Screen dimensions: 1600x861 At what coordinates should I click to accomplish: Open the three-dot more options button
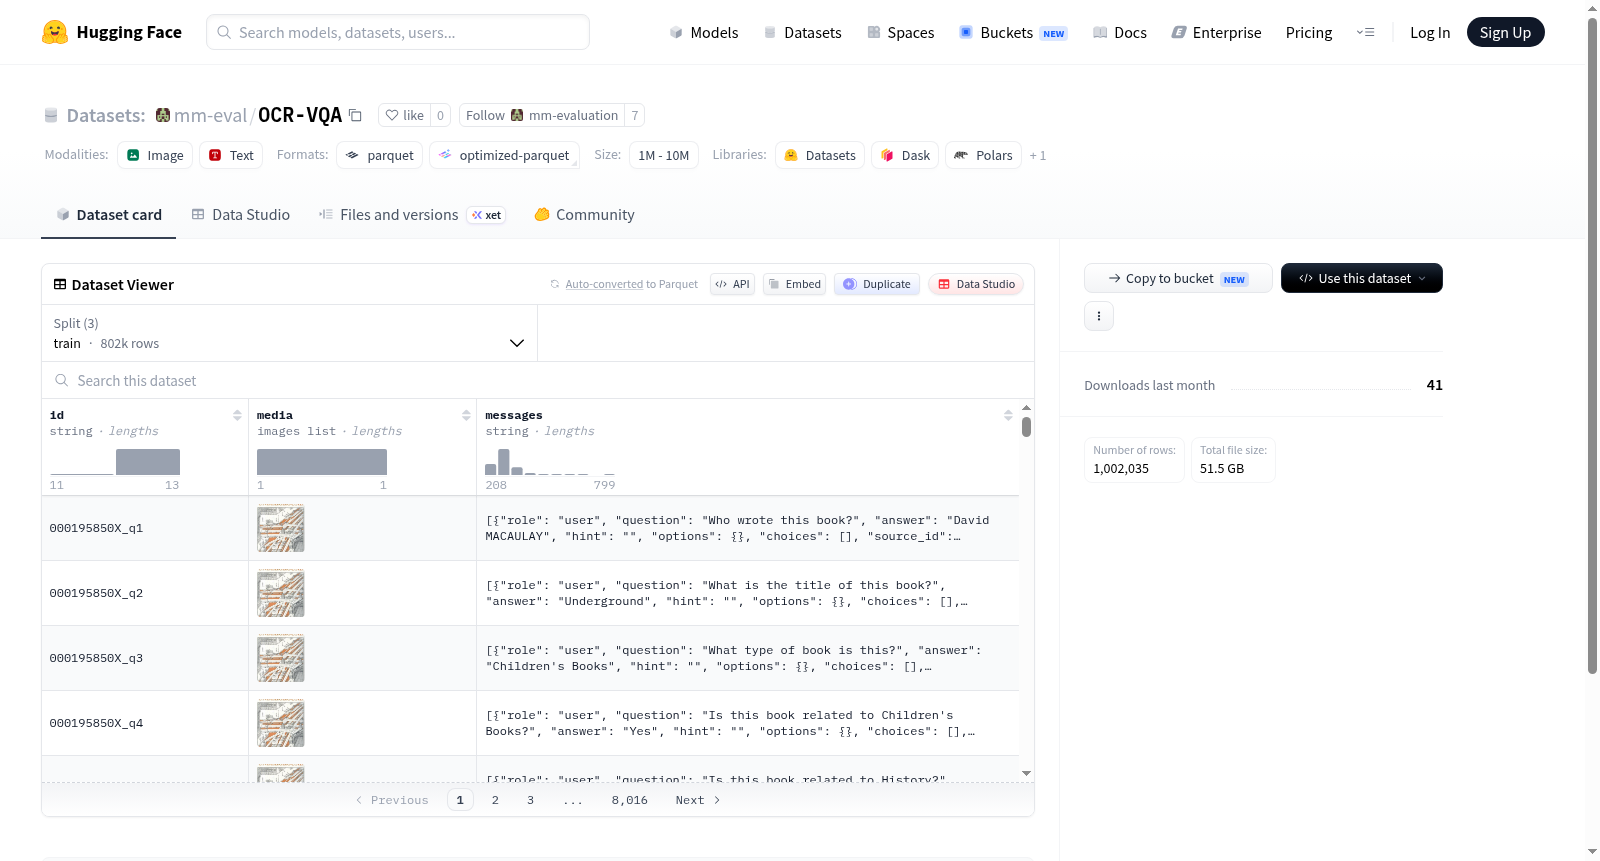click(1099, 316)
